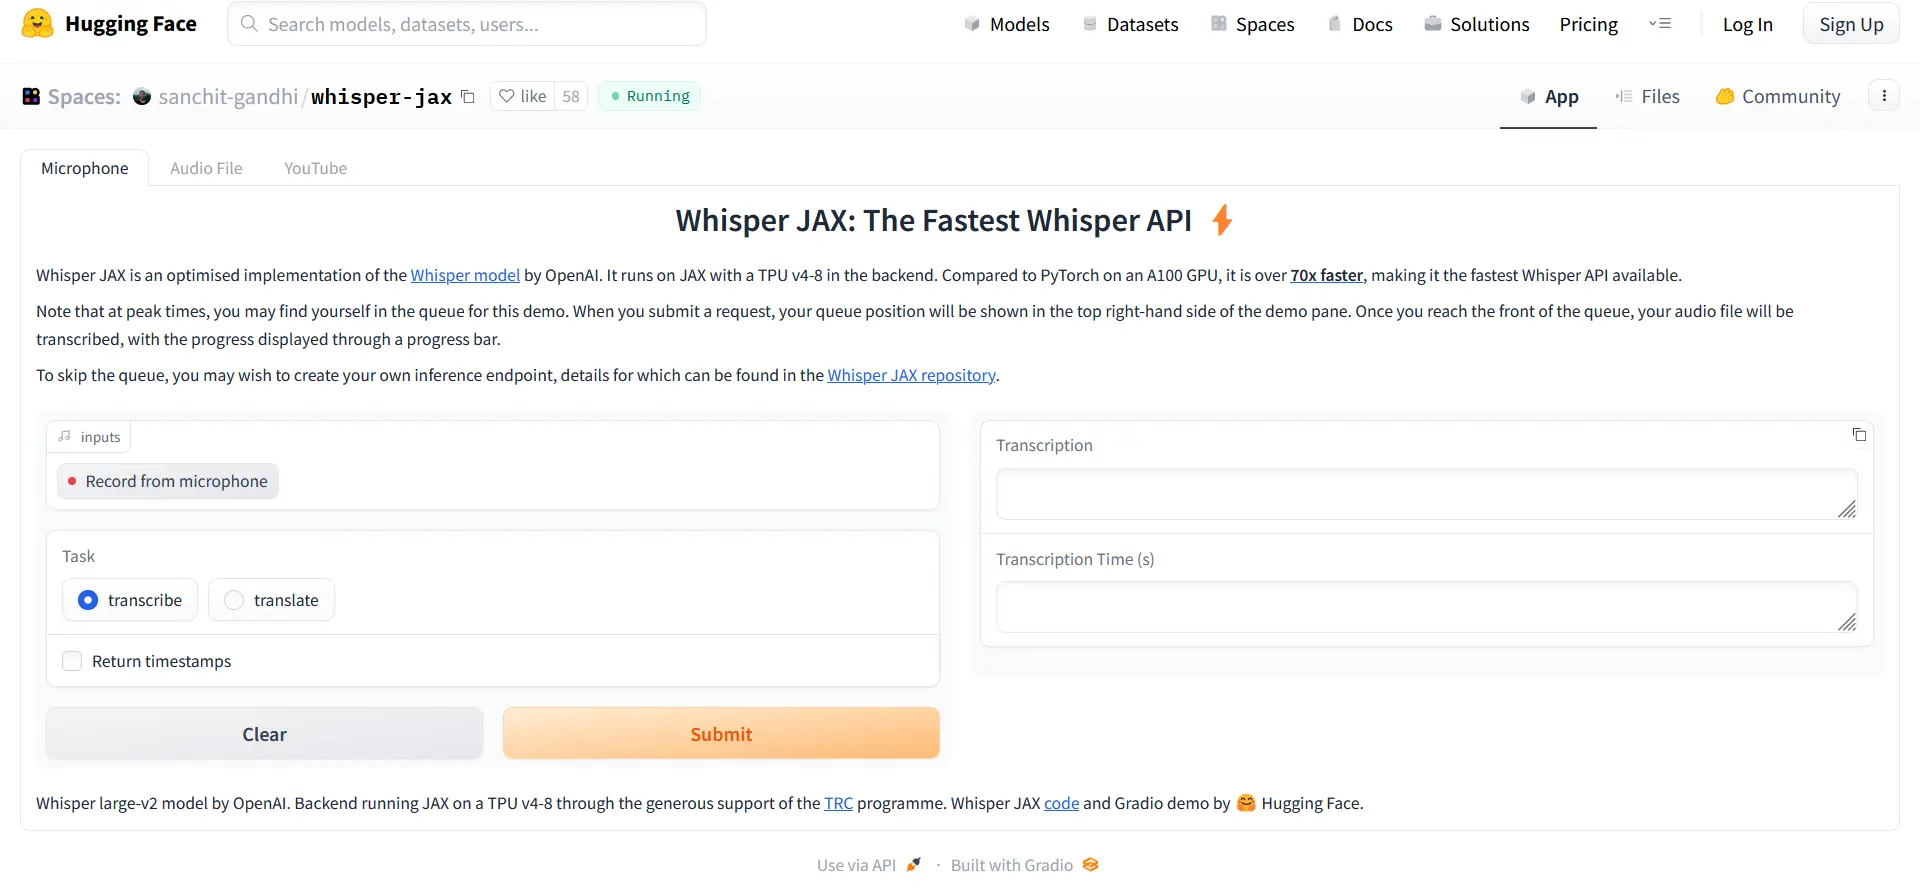1920x894 pixels.
Task: Select the Microphone tab
Action: [x=85, y=168]
